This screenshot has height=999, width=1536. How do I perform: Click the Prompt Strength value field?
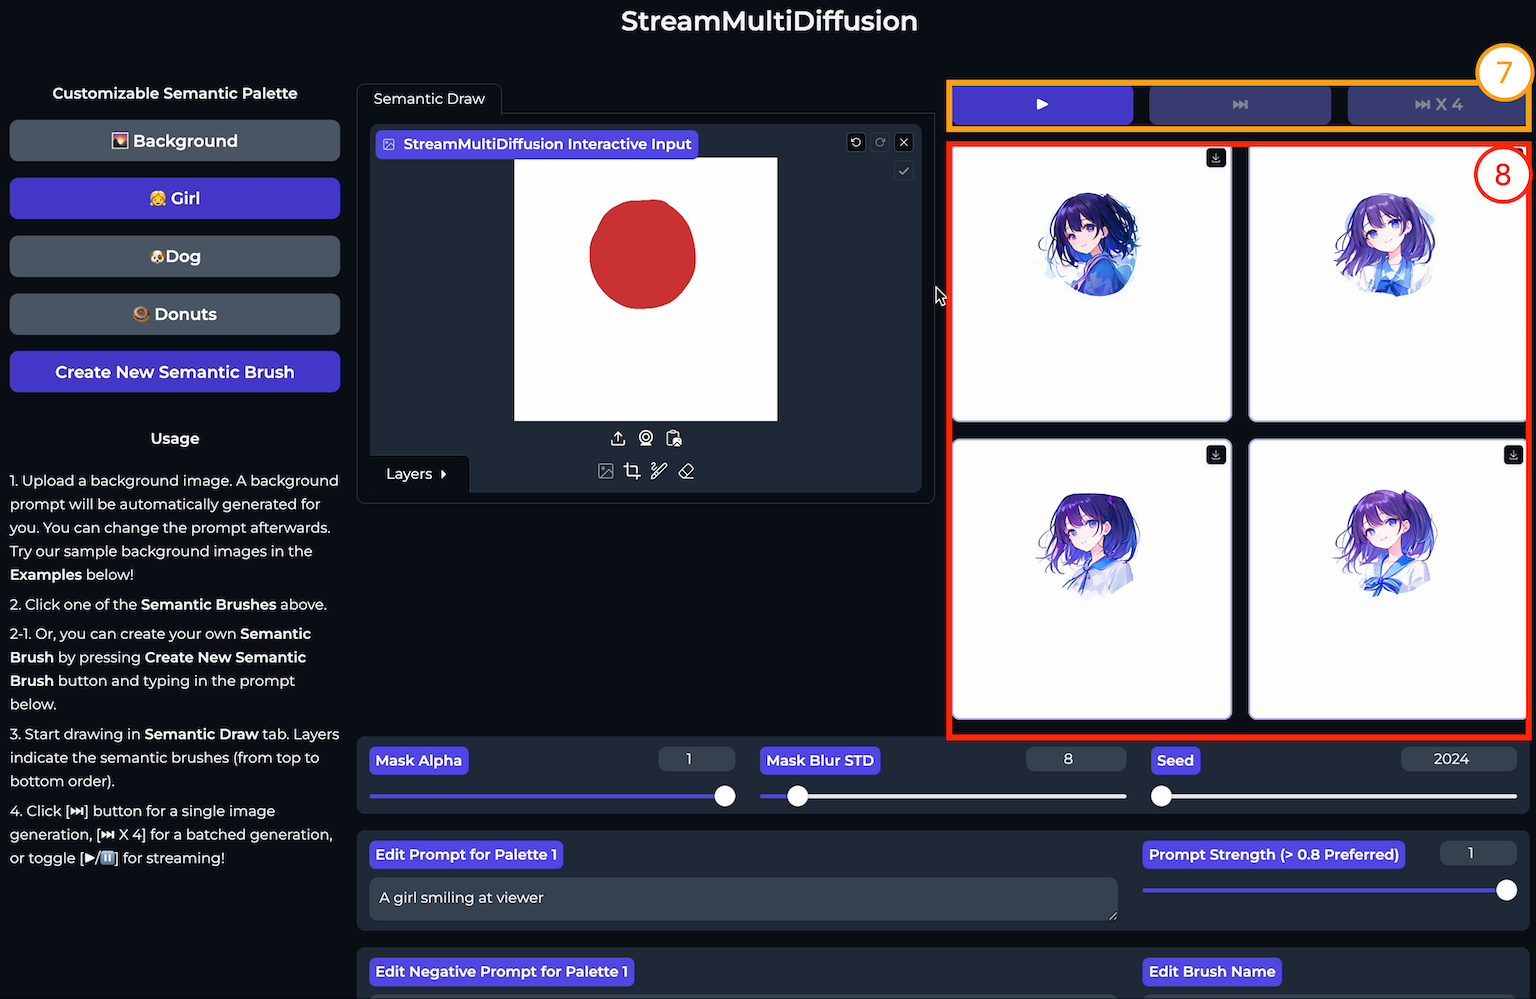click(x=1479, y=853)
